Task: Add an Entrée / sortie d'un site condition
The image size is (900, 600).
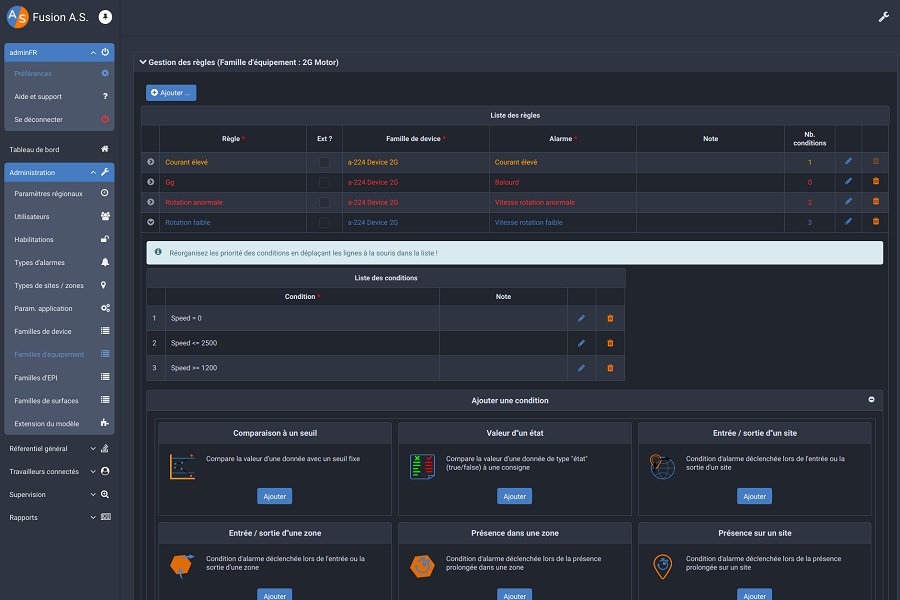Action: (x=754, y=496)
